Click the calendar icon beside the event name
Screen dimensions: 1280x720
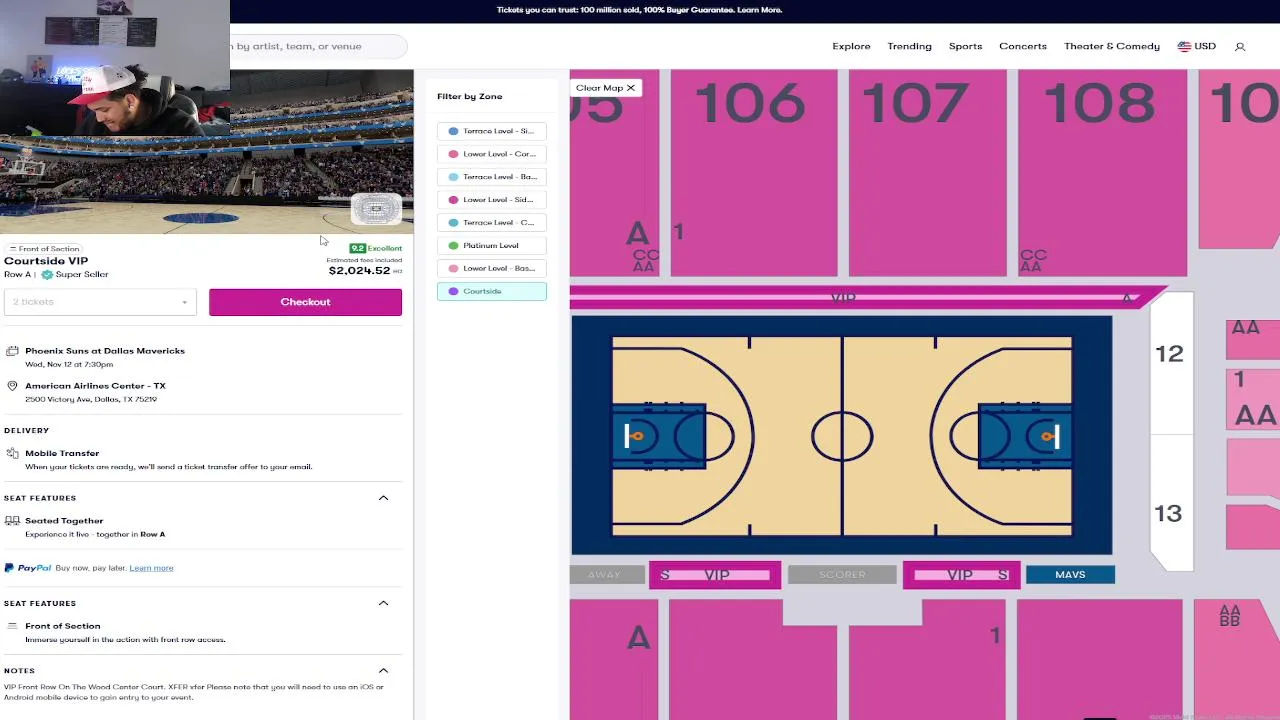(x=12, y=351)
